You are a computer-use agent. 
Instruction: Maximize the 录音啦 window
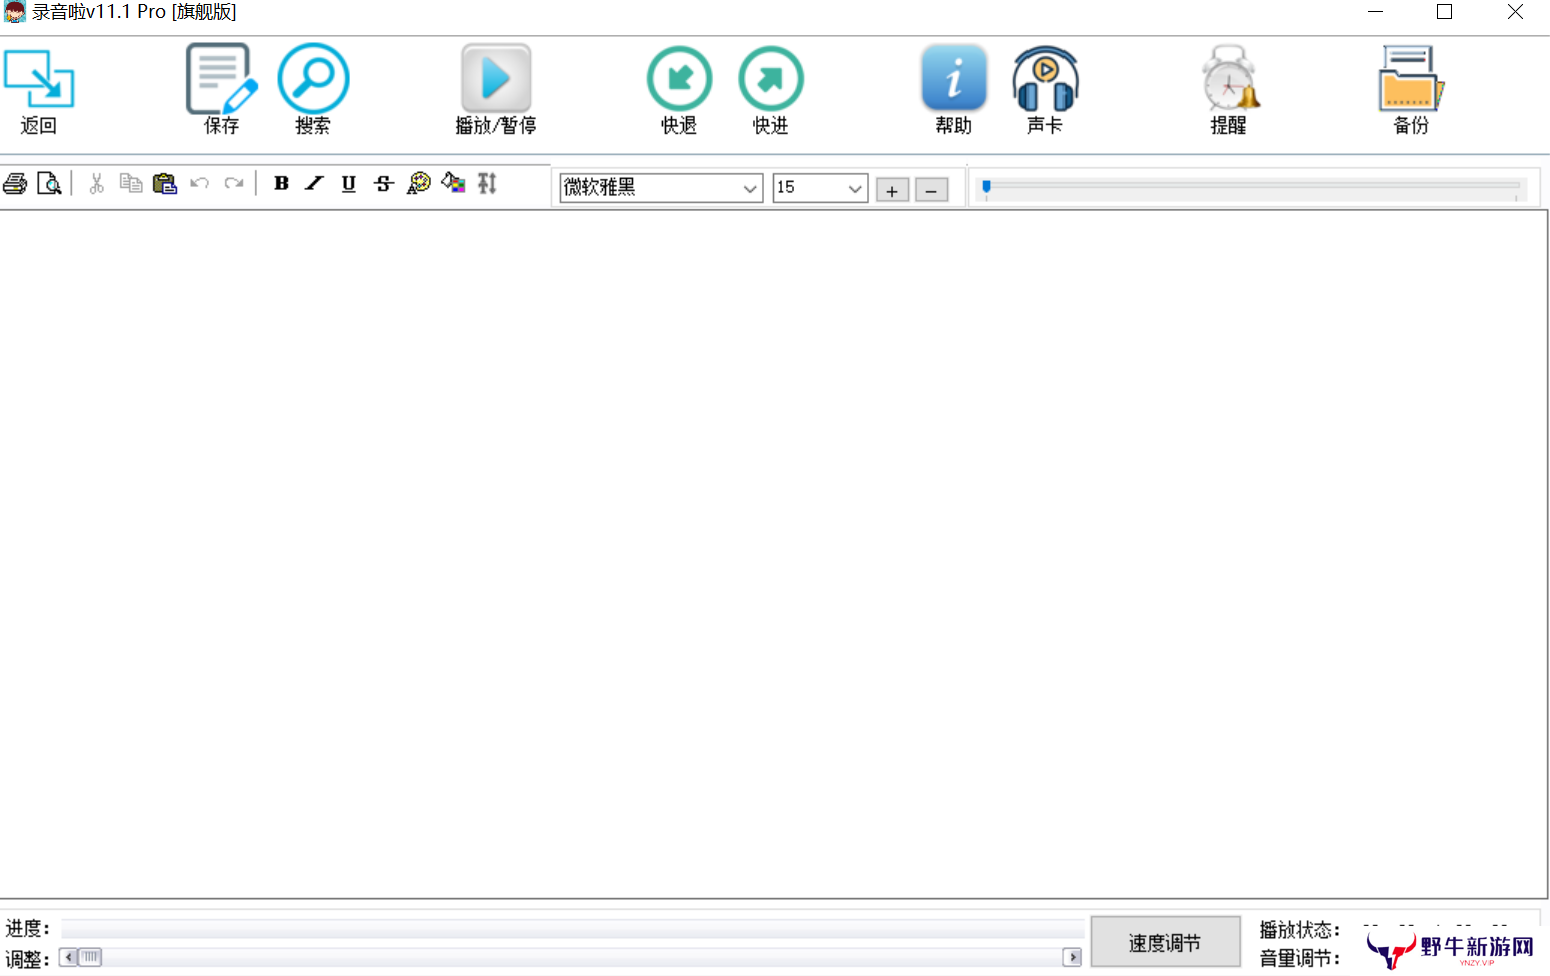[x=1445, y=12]
